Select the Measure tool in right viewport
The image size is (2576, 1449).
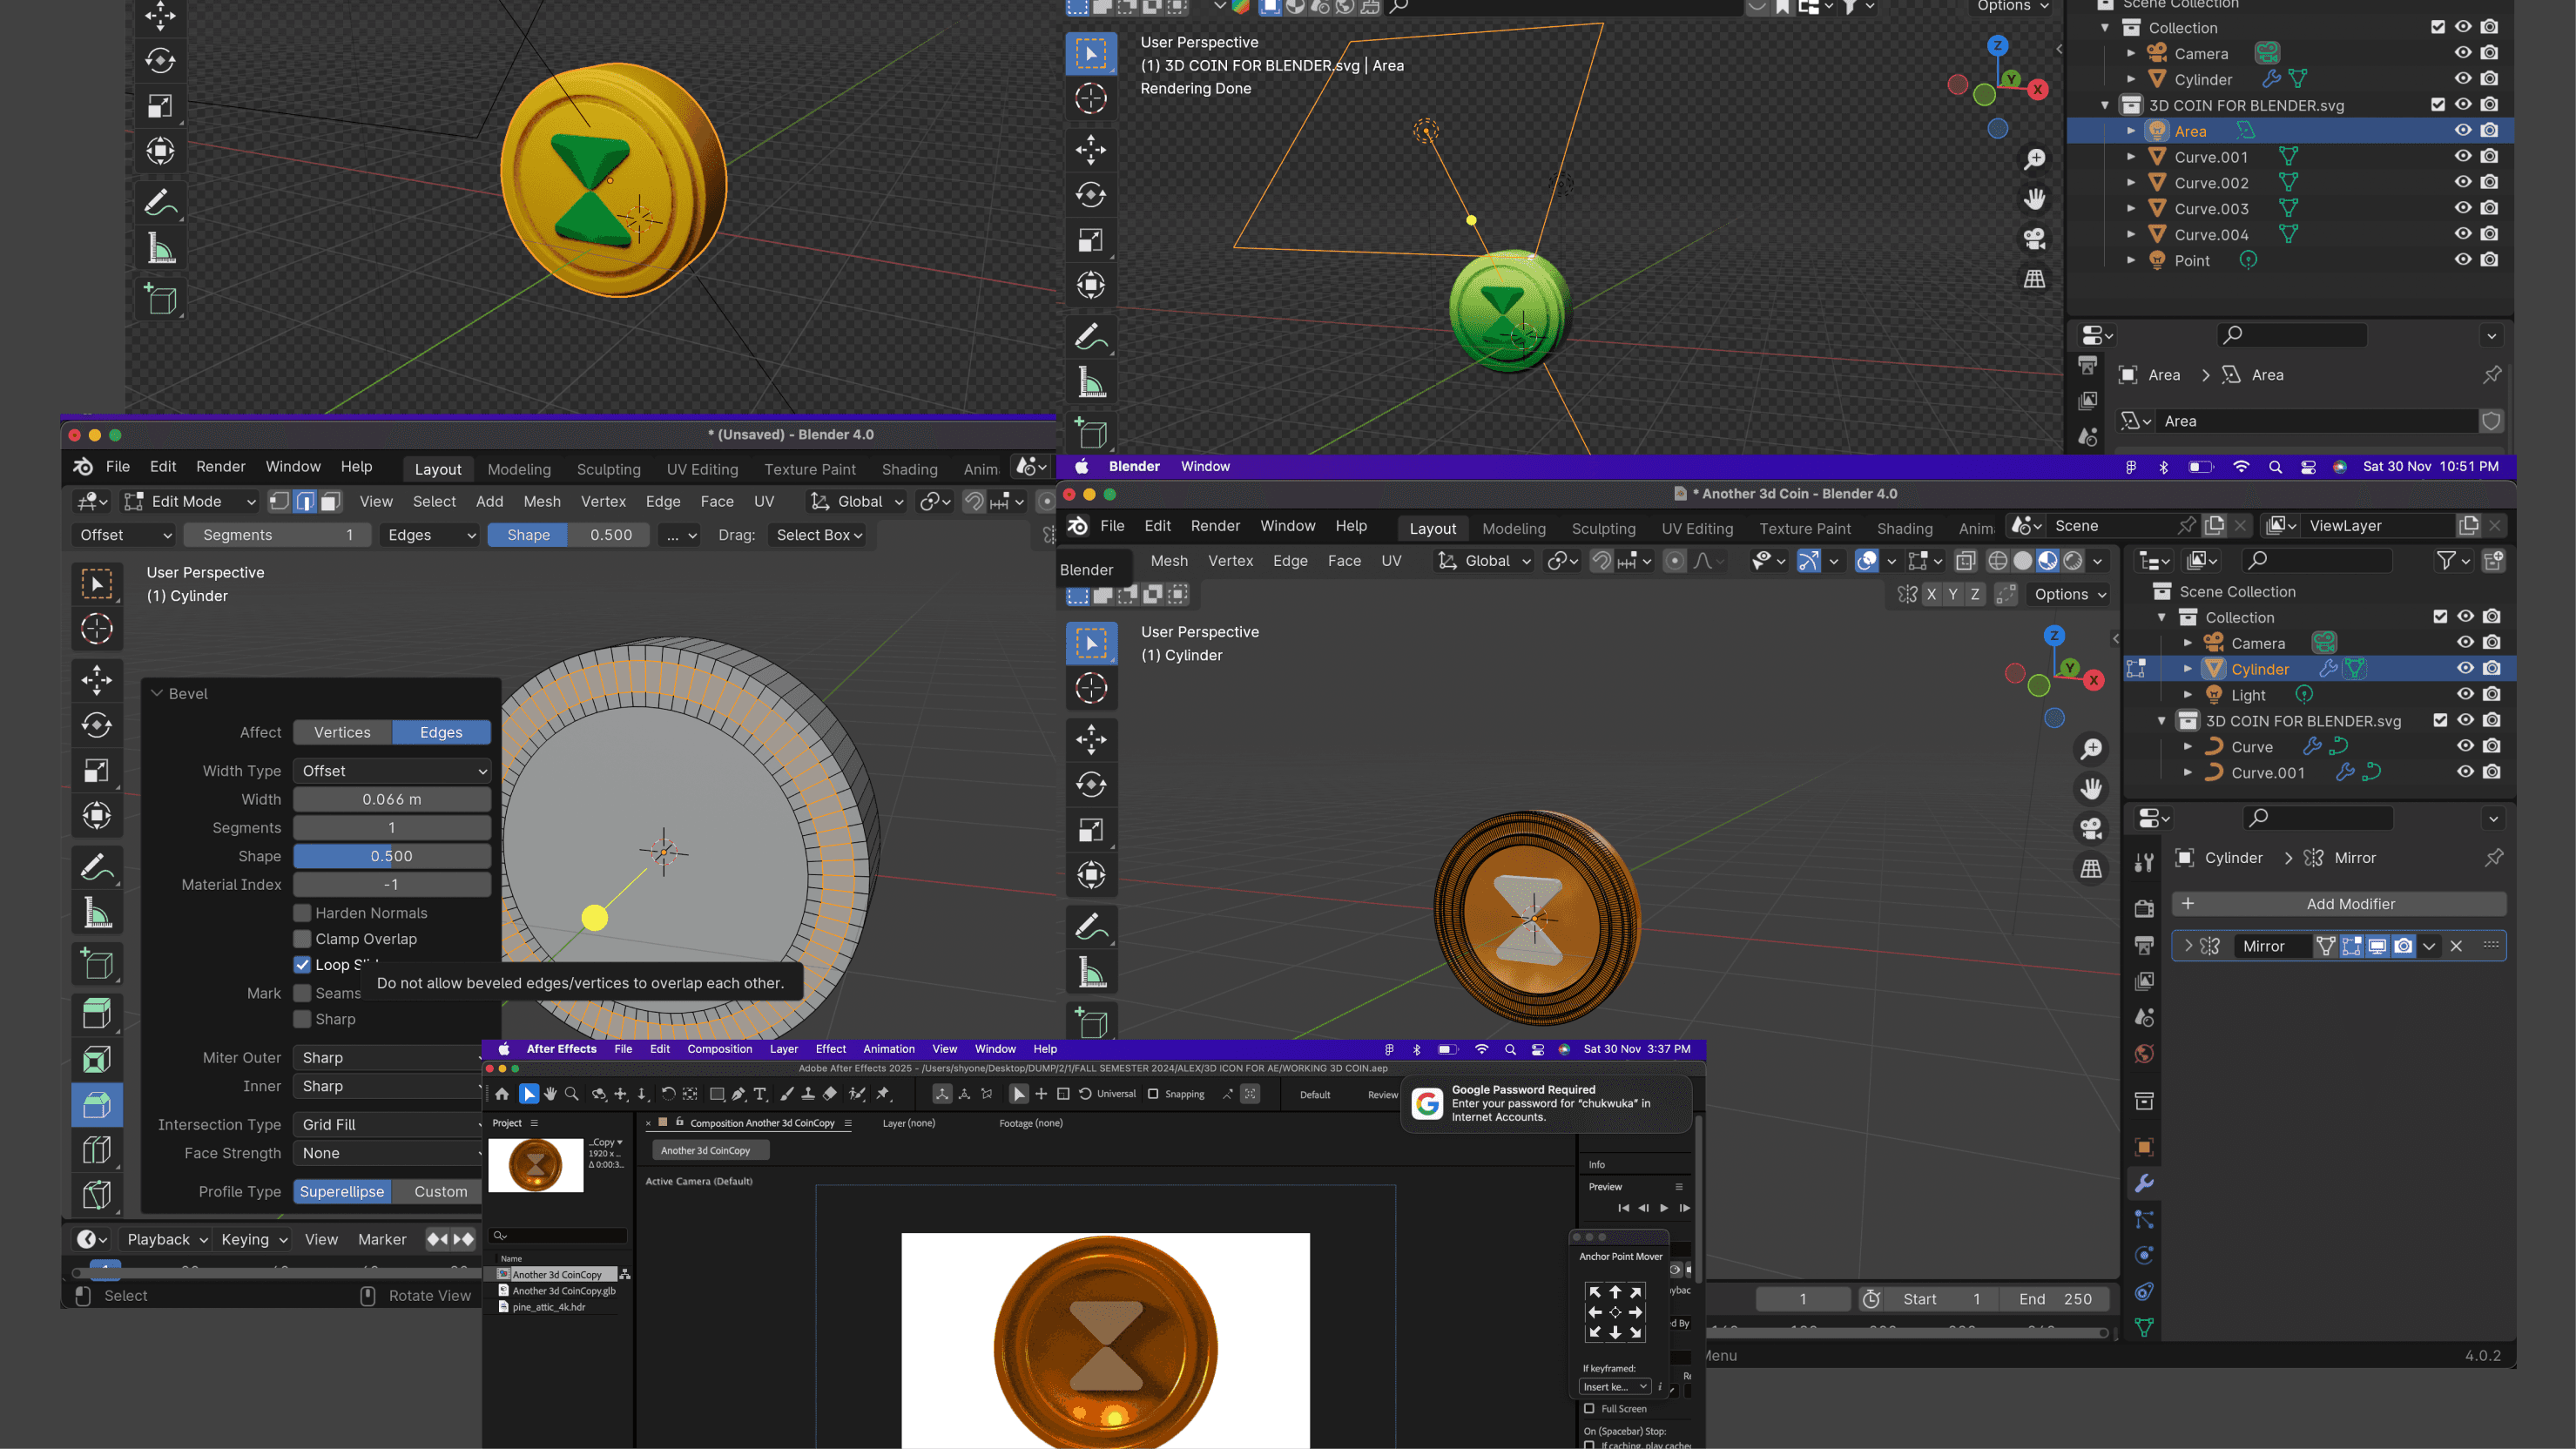(1091, 972)
